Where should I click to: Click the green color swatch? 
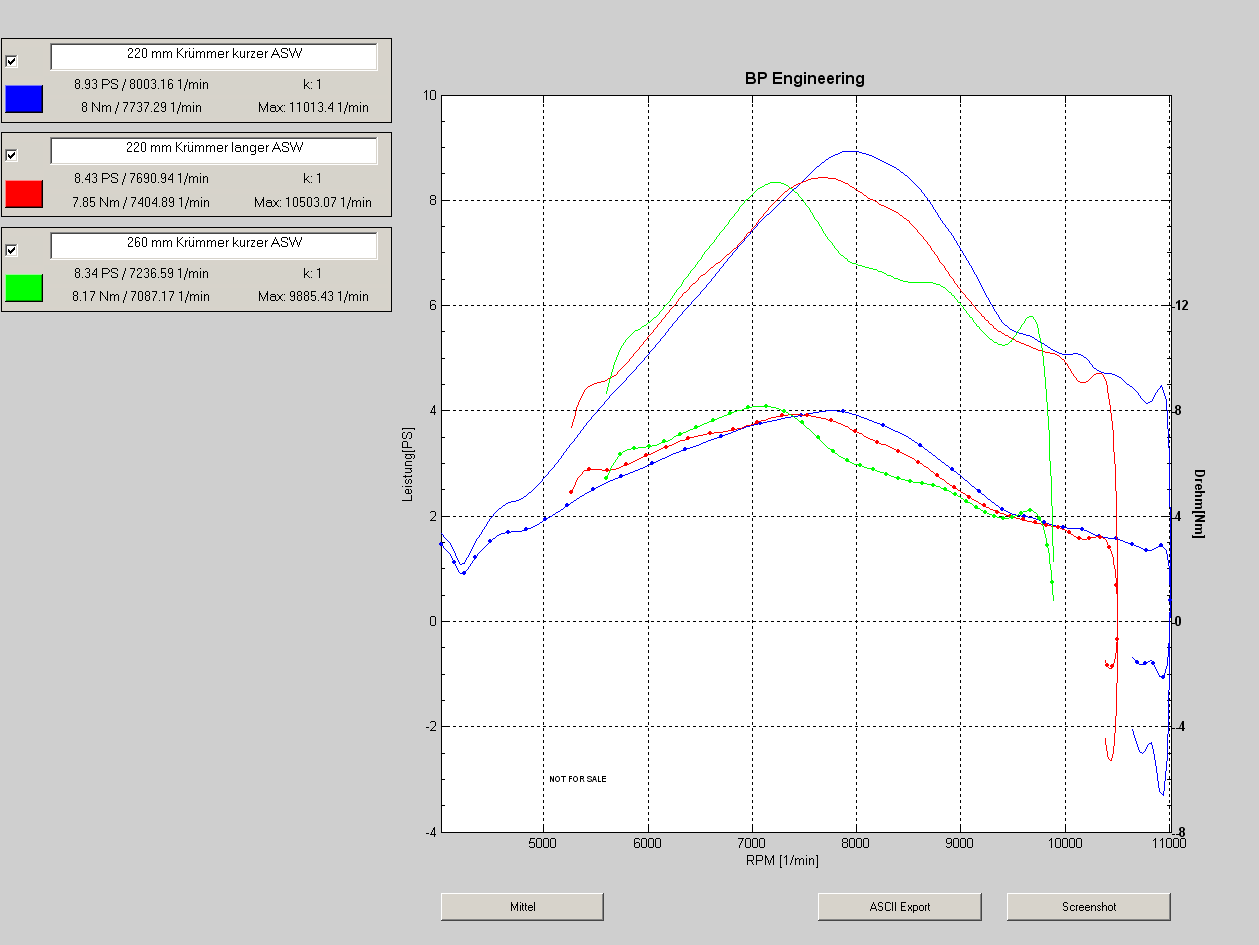click(24, 288)
